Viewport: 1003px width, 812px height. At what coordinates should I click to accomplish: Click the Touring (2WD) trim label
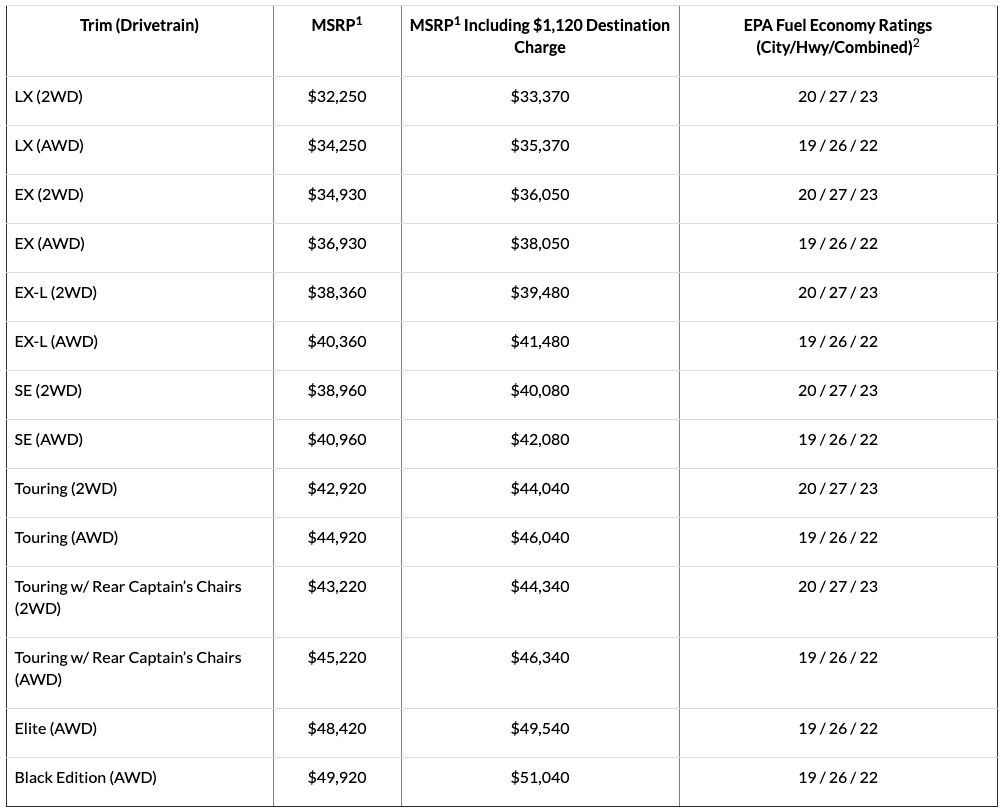[x=66, y=489]
